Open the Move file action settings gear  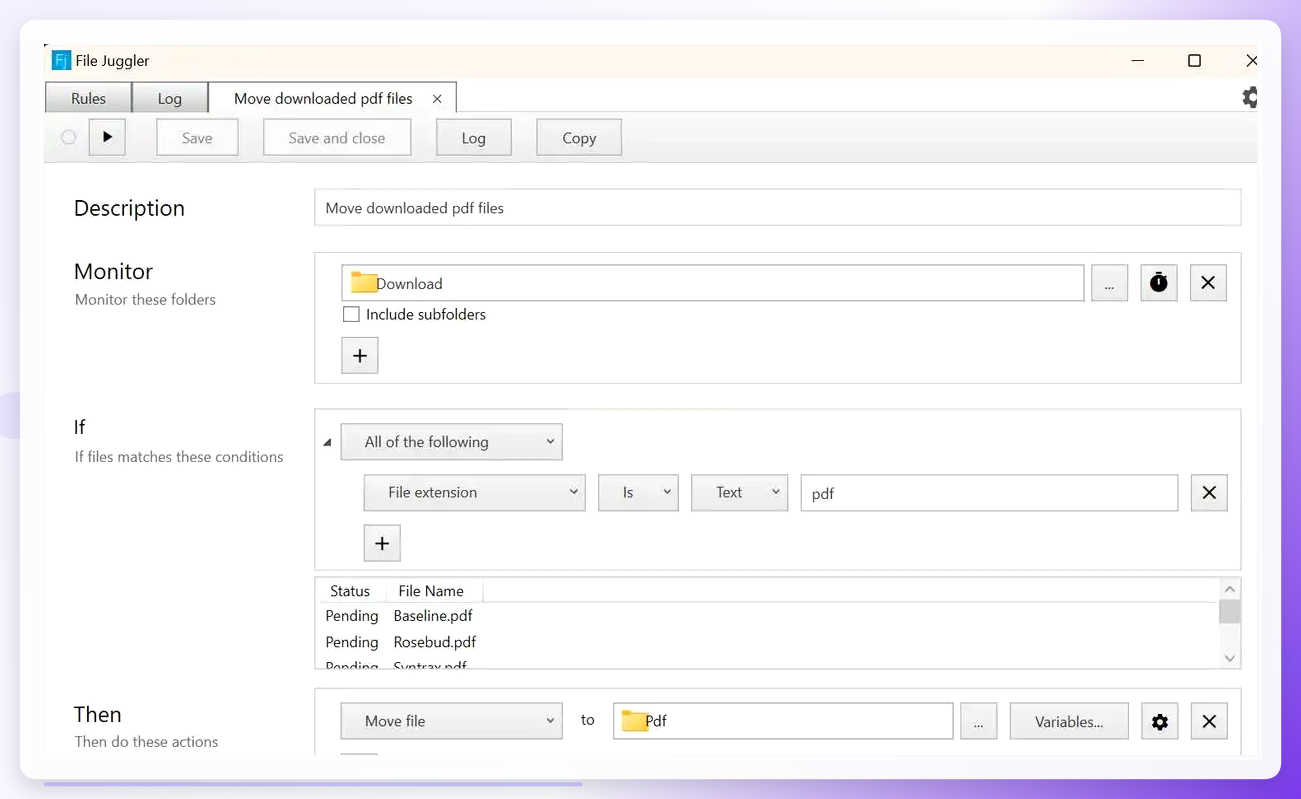[1160, 721]
